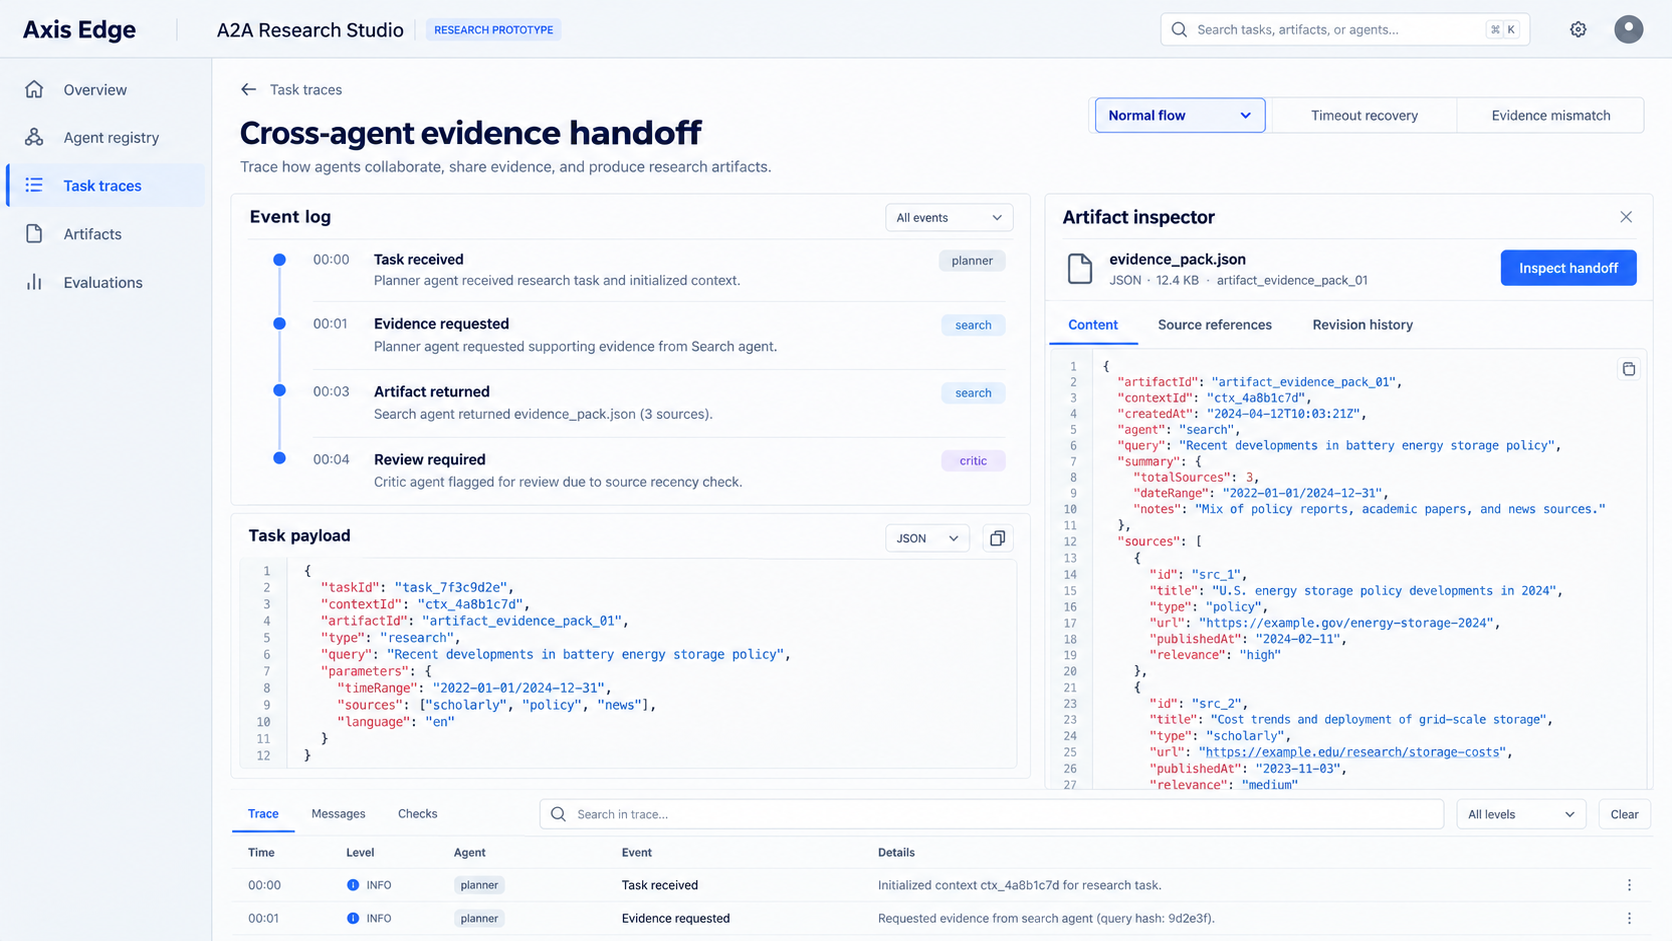The height and width of the screenshot is (941, 1672).
Task: Open the Artifacts document icon
Action: pos(34,234)
